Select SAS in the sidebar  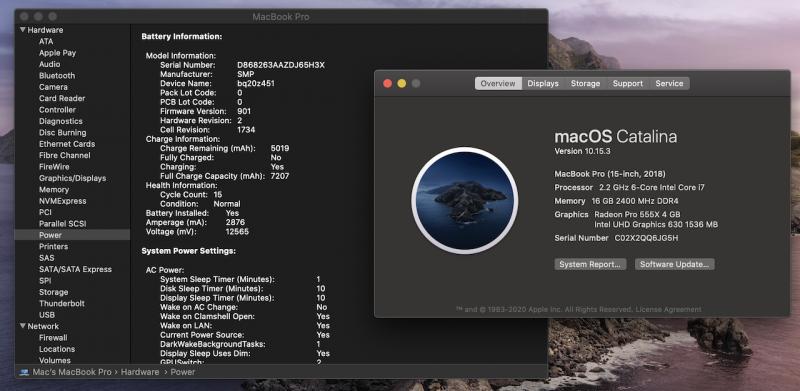[46, 258]
